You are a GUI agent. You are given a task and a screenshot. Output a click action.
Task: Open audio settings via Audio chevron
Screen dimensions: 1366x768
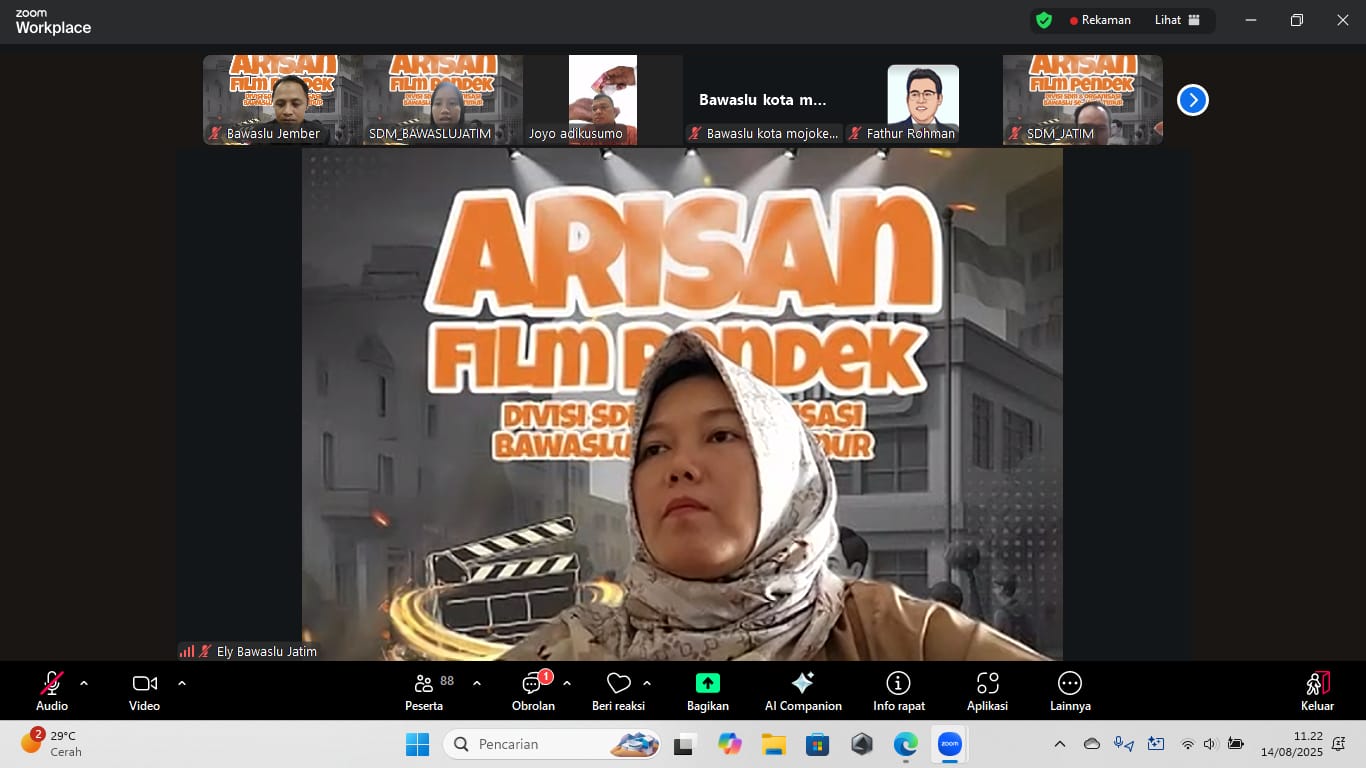(x=82, y=684)
